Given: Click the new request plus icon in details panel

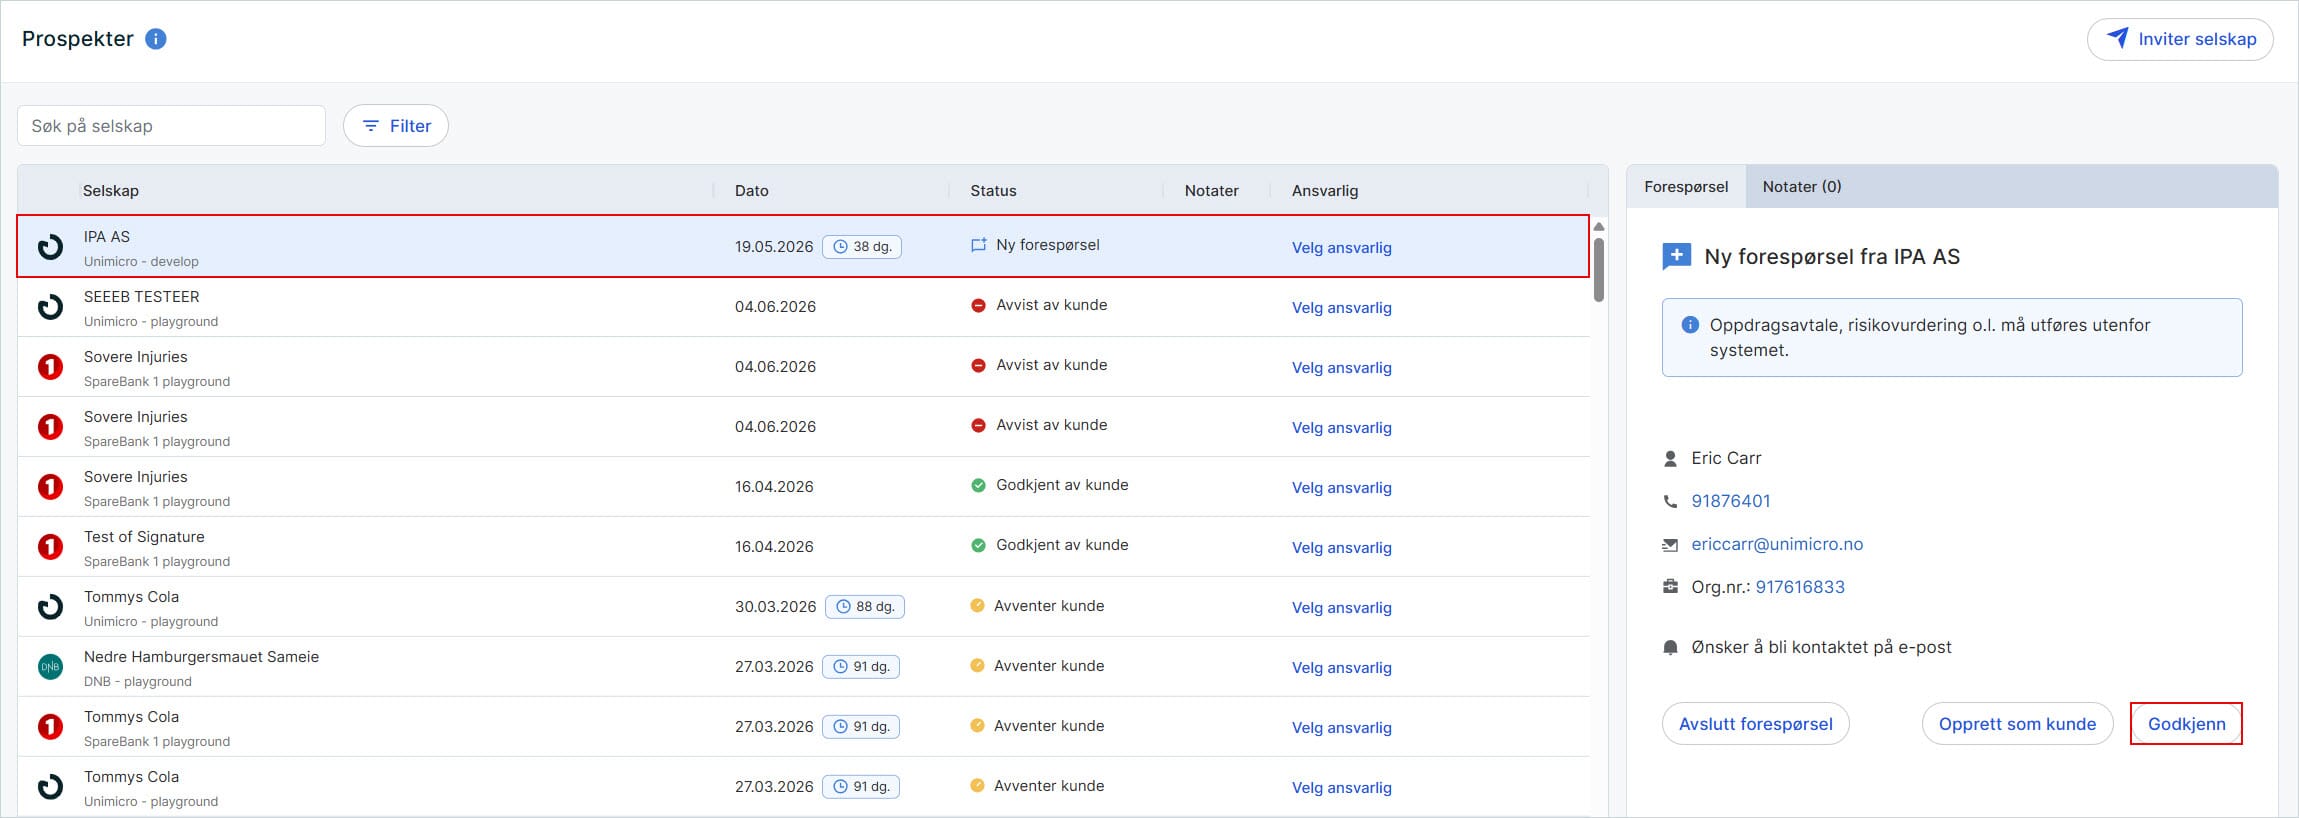Looking at the screenshot, I should click(1676, 257).
